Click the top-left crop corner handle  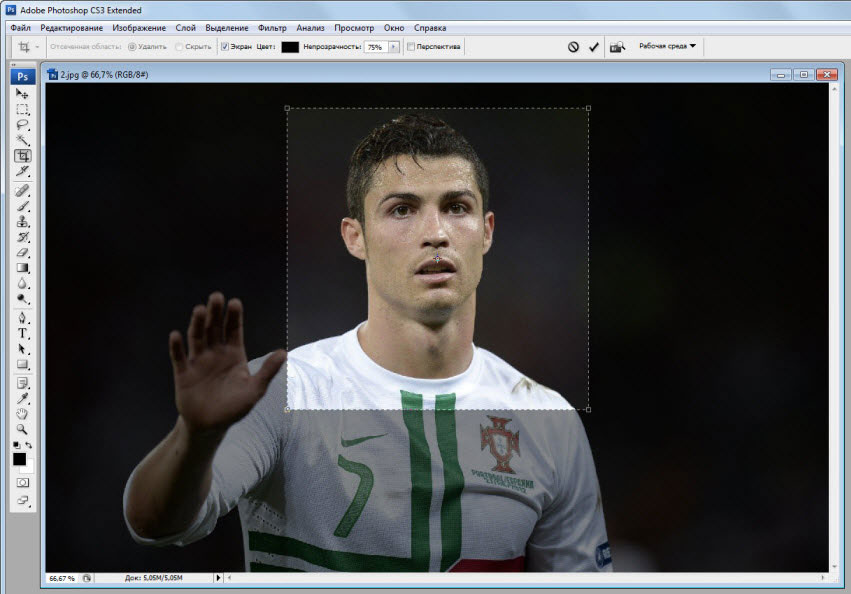tap(287, 108)
